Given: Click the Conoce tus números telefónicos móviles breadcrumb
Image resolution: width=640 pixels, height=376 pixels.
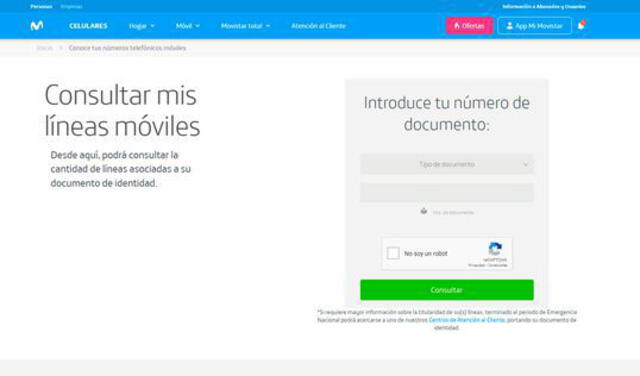Looking at the screenshot, I should click(127, 48).
